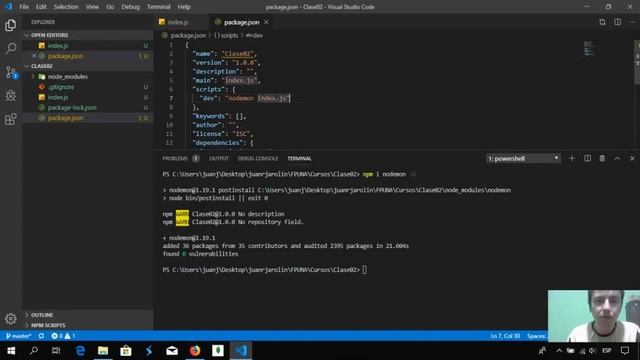Open the Source Control view
Screen dimensions: 640x360
point(11,72)
